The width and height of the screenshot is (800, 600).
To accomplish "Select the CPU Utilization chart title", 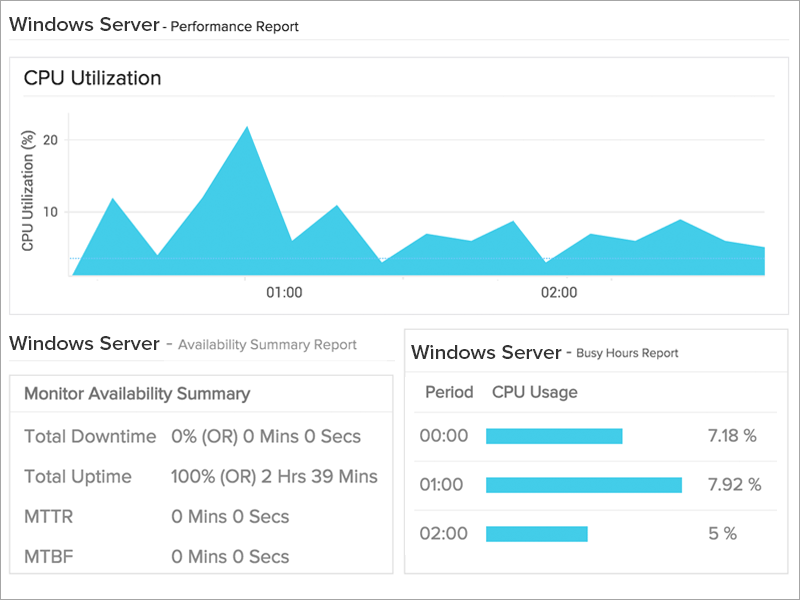I will point(92,78).
